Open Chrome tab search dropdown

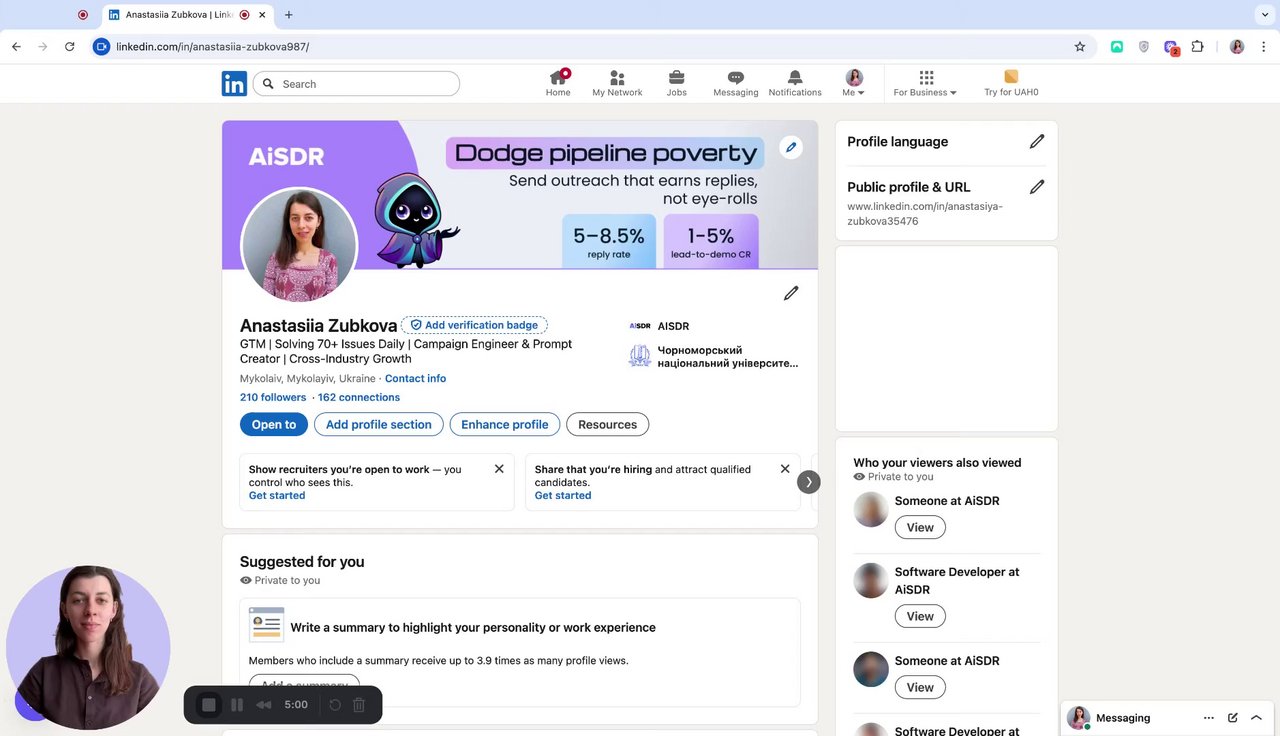click(x=1264, y=15)
